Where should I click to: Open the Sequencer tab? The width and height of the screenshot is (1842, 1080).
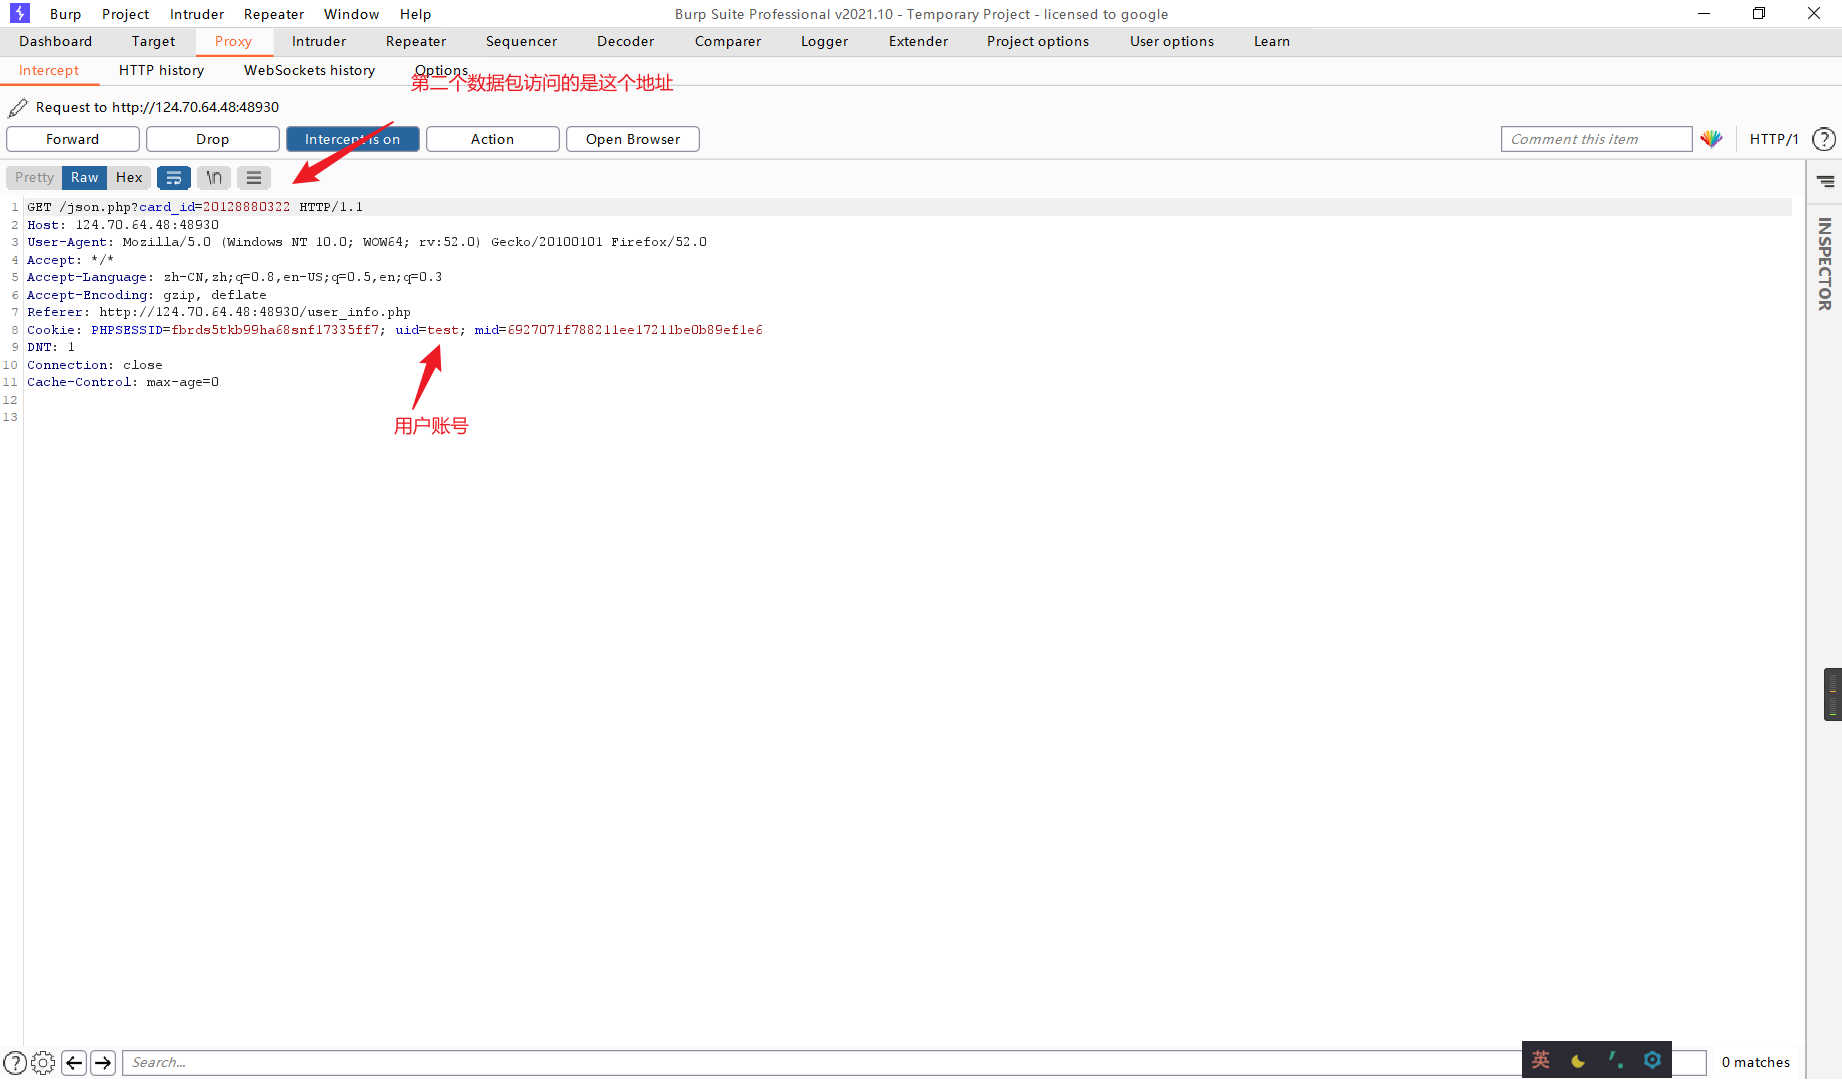(522, 41)
